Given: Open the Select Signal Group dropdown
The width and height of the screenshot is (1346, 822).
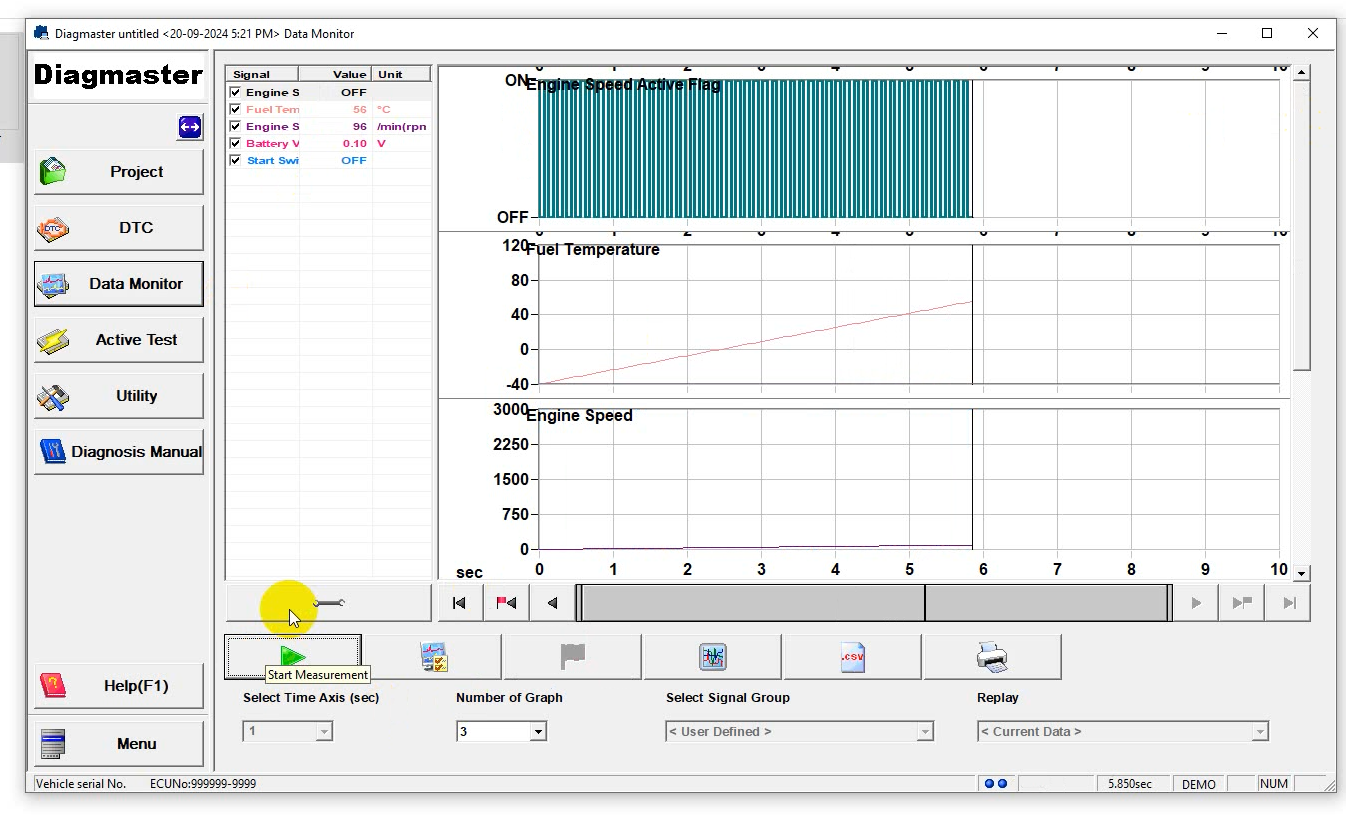Looking at the screenshot, I should 925,732.
